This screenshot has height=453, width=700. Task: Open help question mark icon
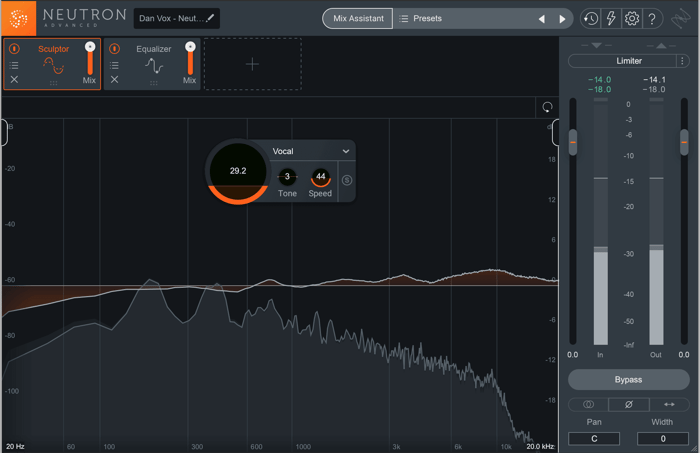(x=652, y=19)
